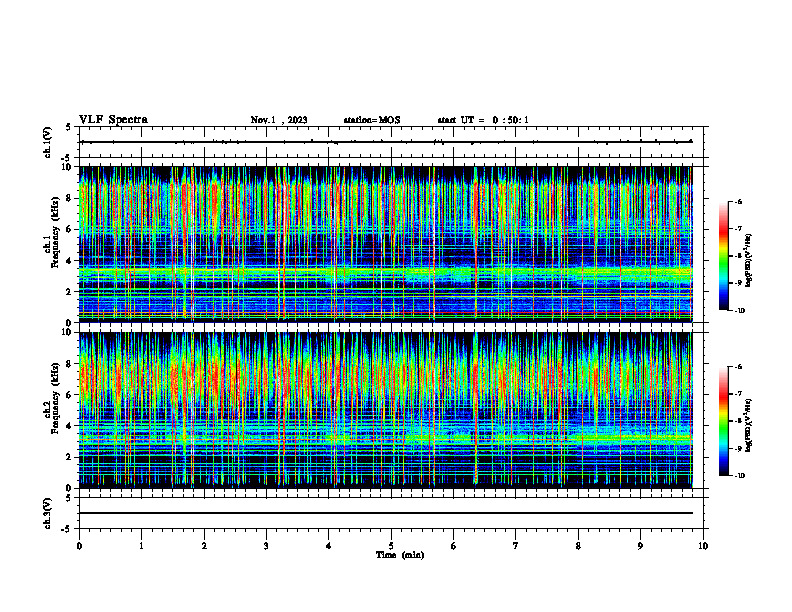792x612 pixels.
Task: Click the '-7' tick on ch.2 colorbar
Action: click(x=737, y=394)
